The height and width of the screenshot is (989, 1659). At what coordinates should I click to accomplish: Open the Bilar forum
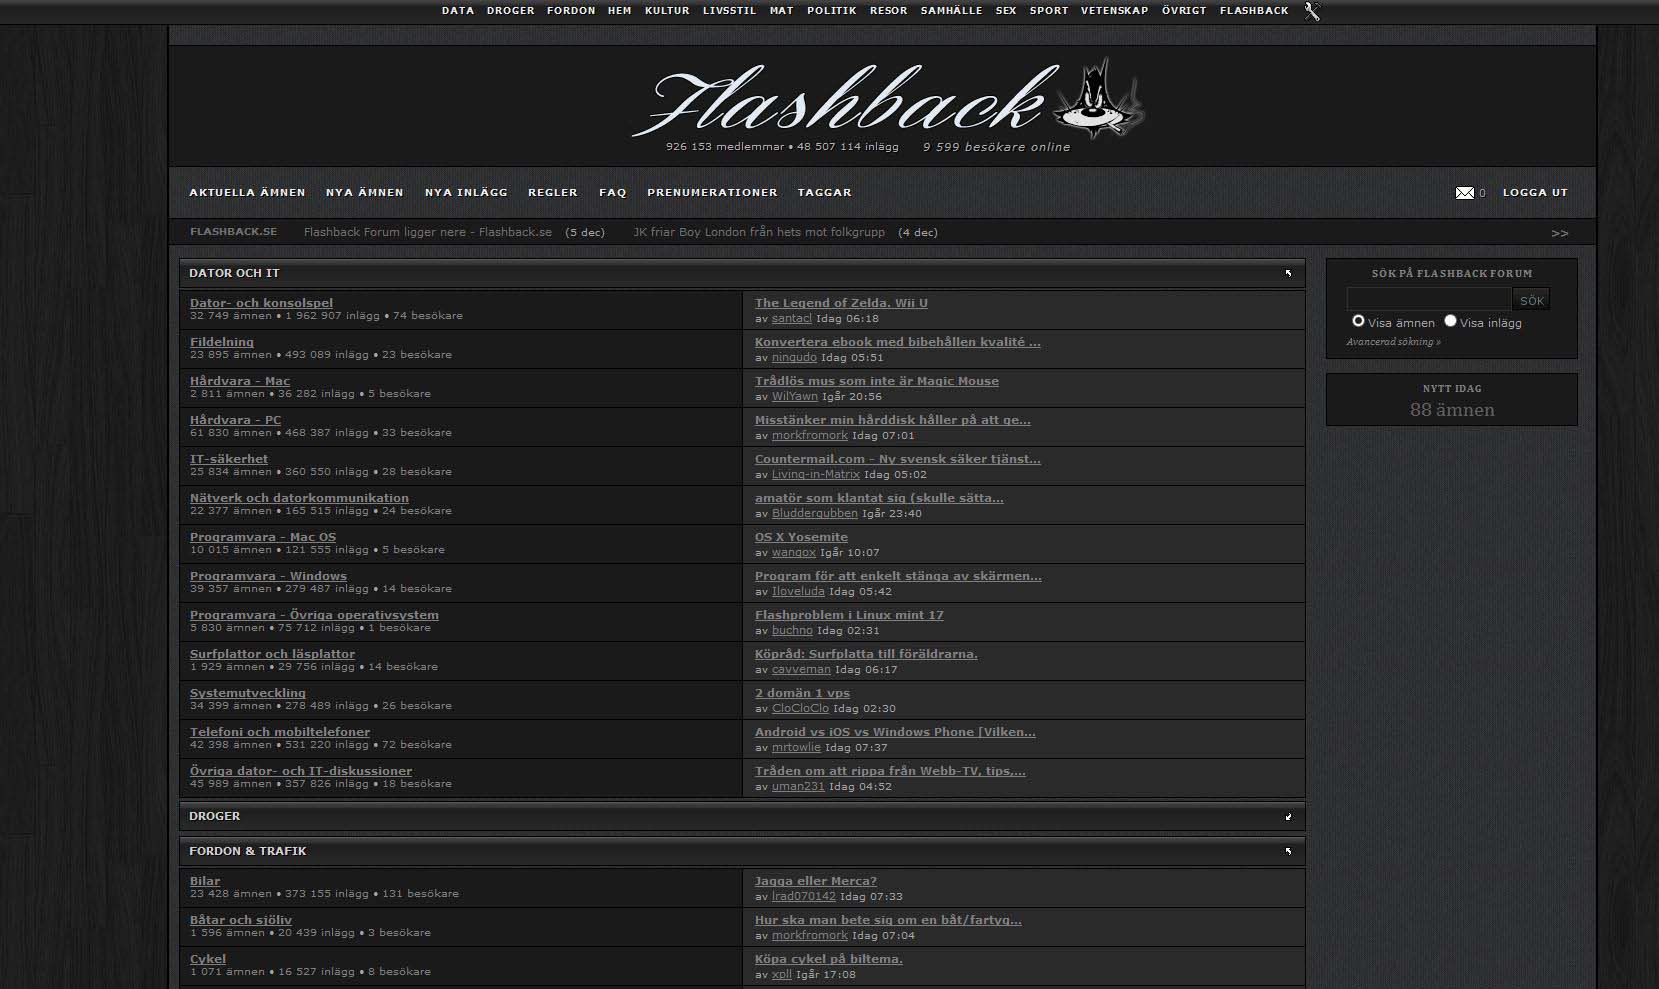click(x=205, y=881)
